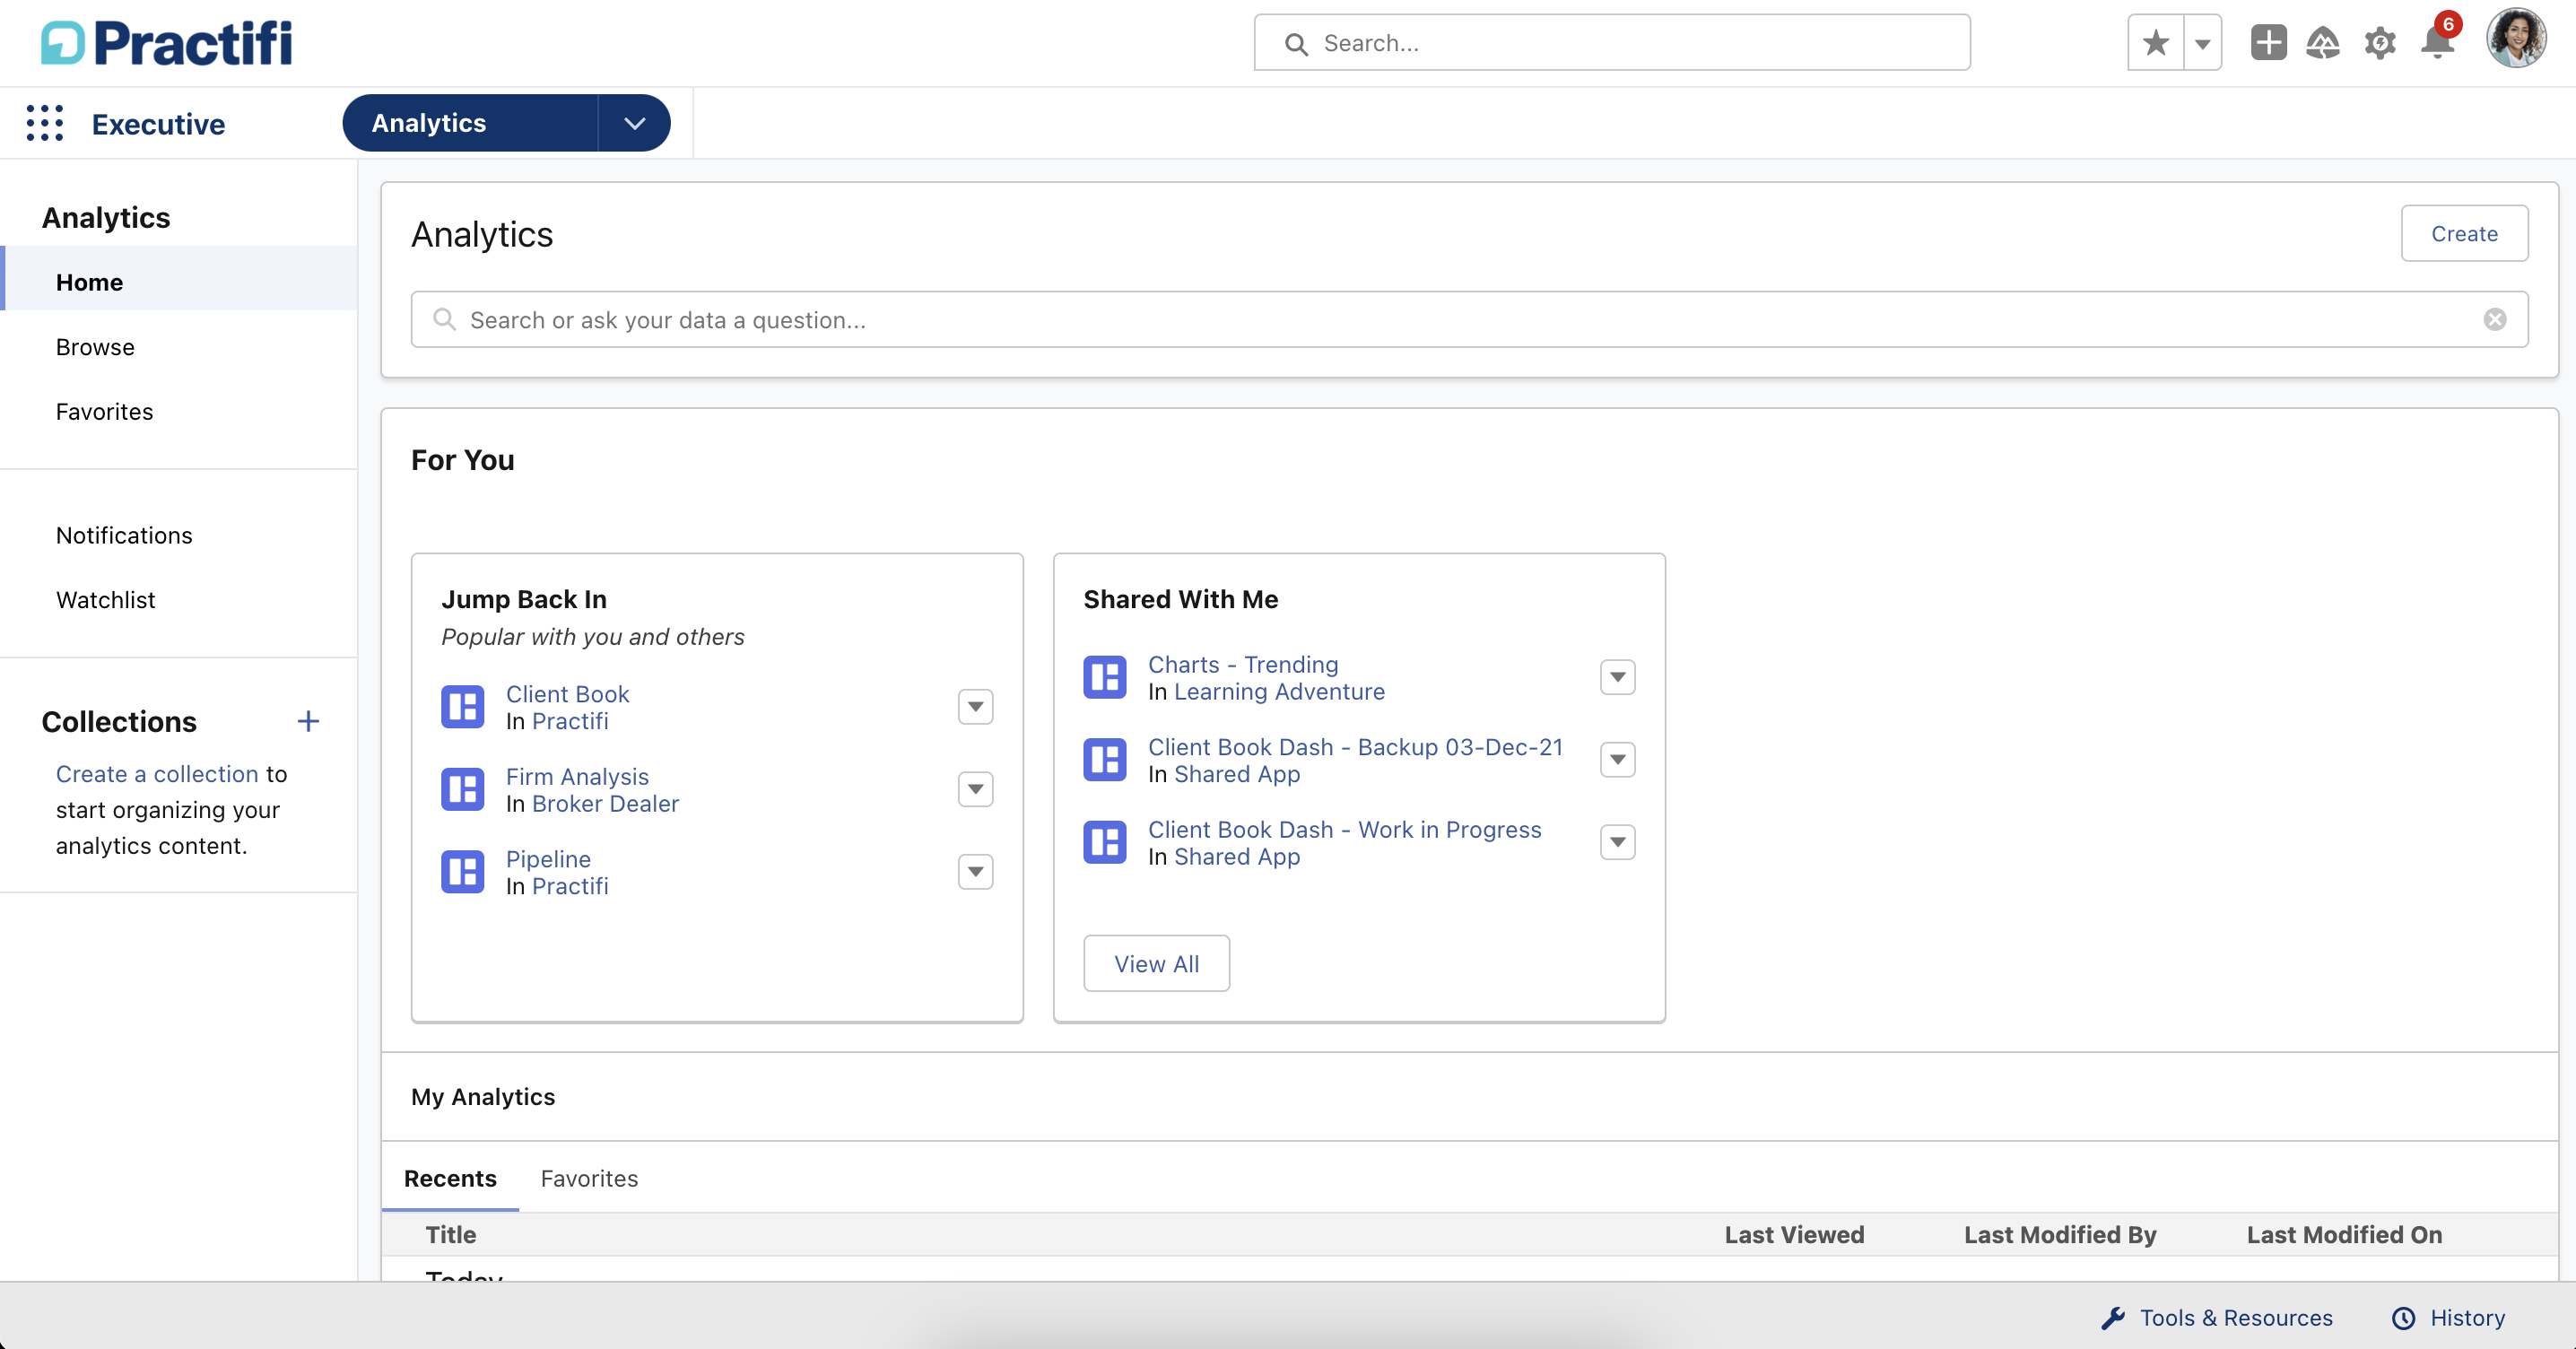Click the Last Modified By column header
This screenshot has width=2576, height=1349.
tap(2060, 1235)
